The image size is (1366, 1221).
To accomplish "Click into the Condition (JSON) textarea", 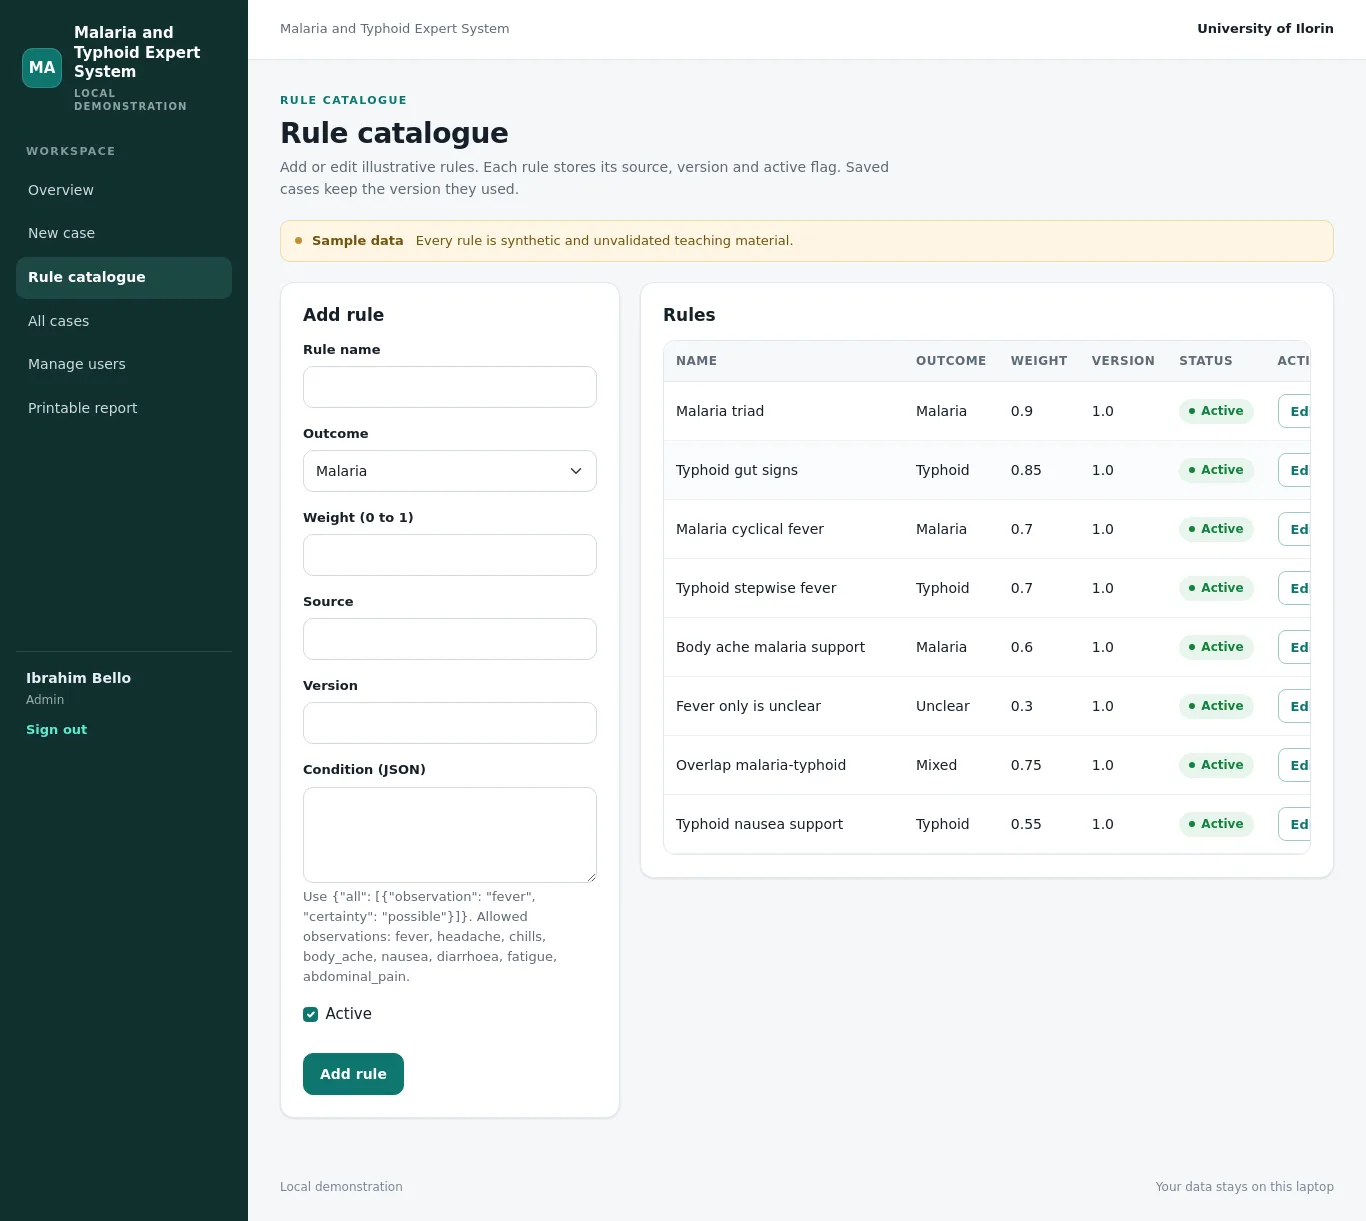I will click(x=450, y=835).
